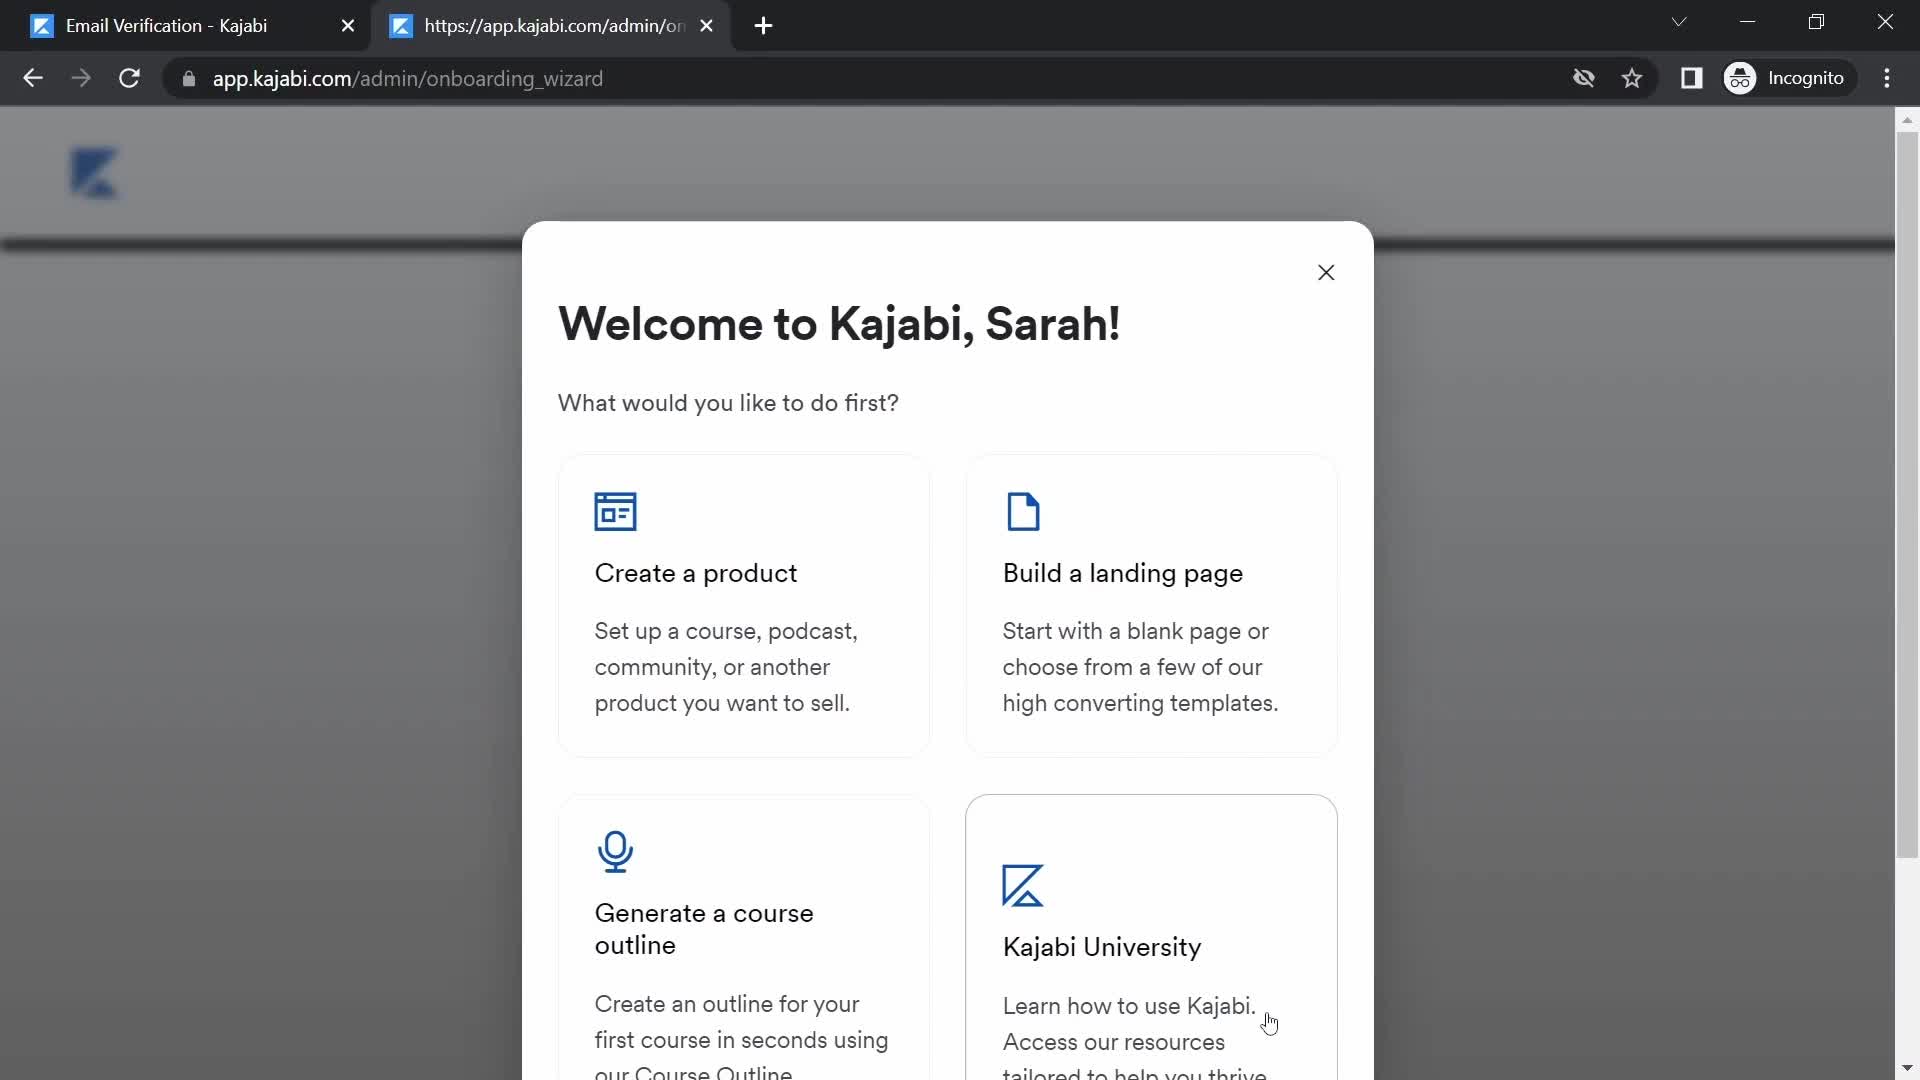Click the Kajabi University logo icon
The width and height of the screenshot is (1920, 1080).
[1023, 886]
